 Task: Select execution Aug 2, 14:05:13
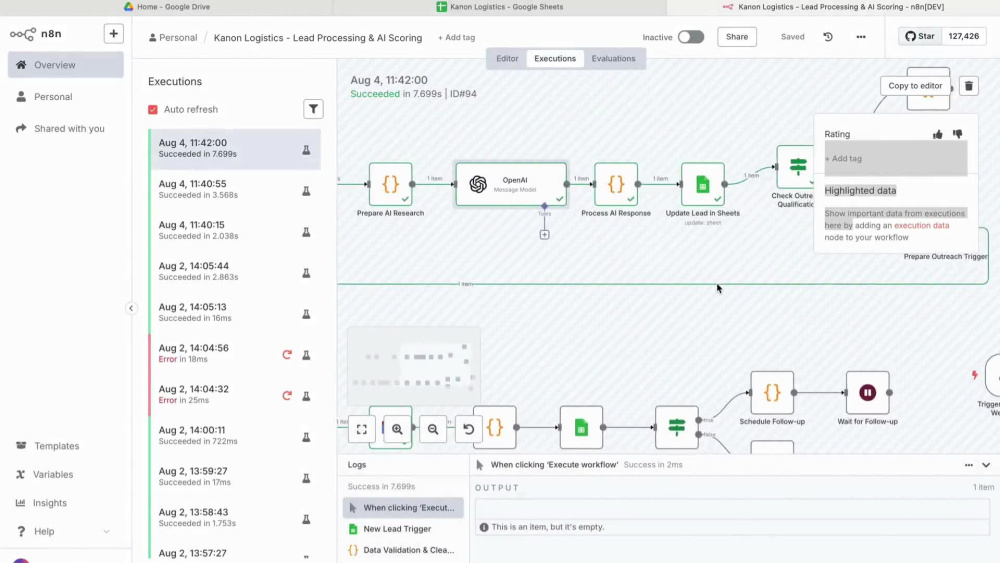point(235,312)
